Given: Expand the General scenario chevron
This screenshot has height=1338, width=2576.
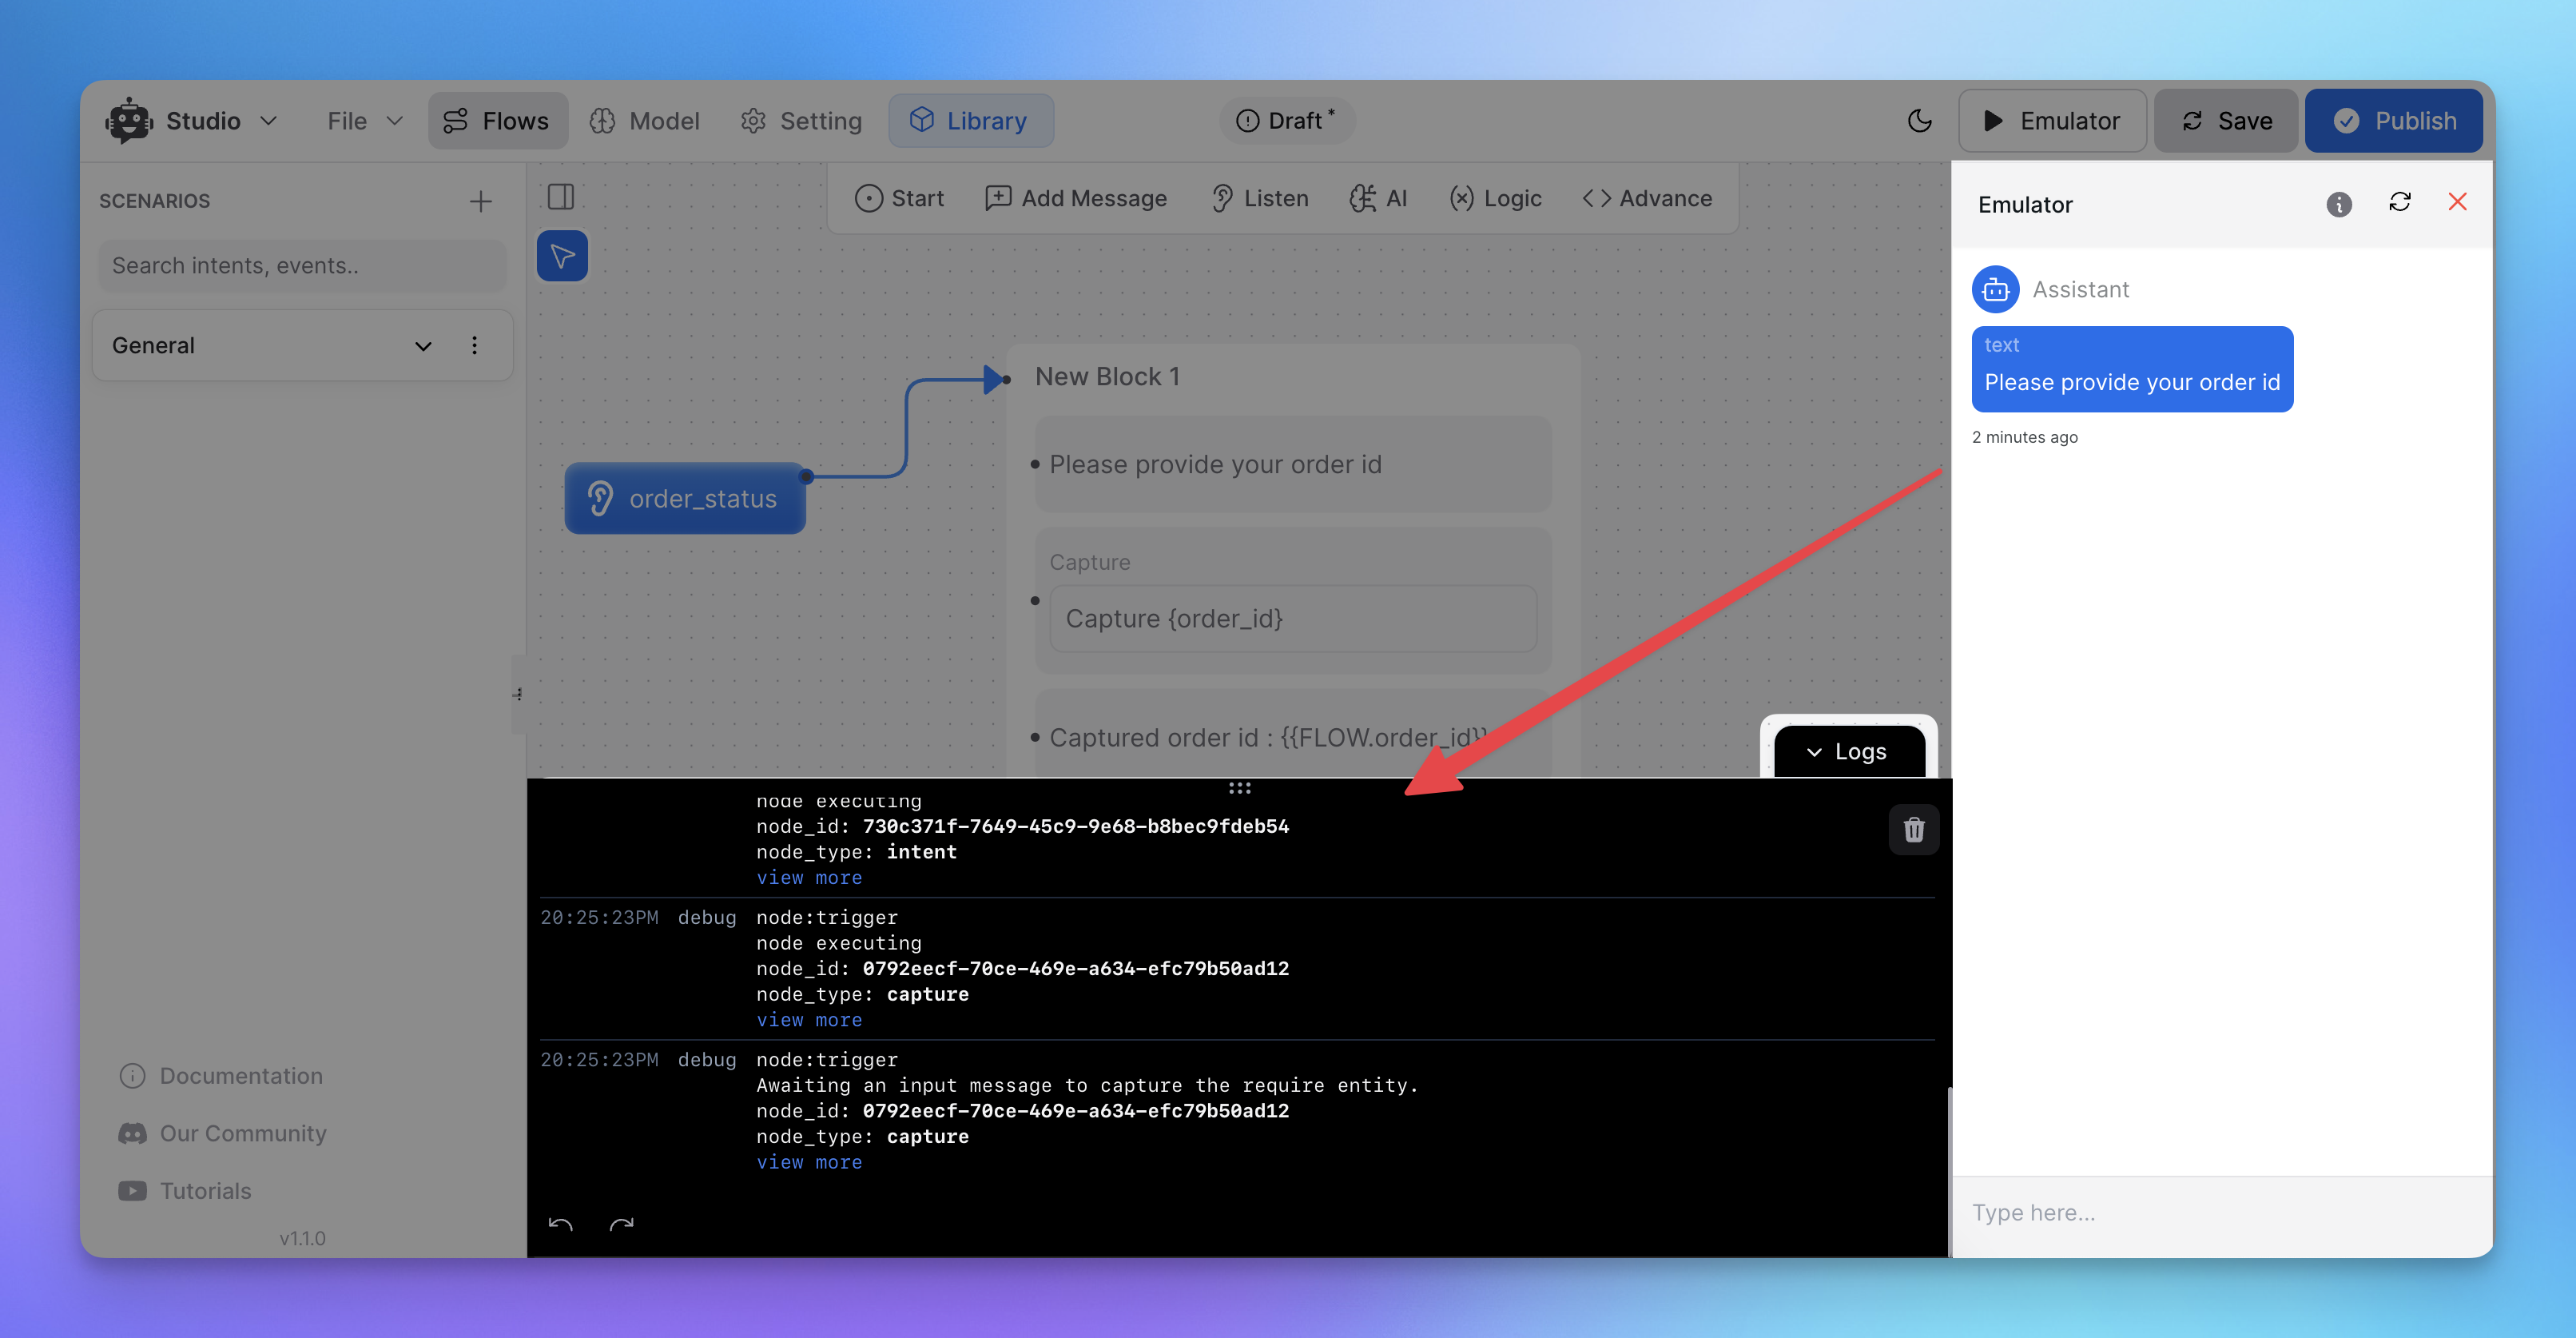Looking at the screenshot, I should (x=423, y=346).
